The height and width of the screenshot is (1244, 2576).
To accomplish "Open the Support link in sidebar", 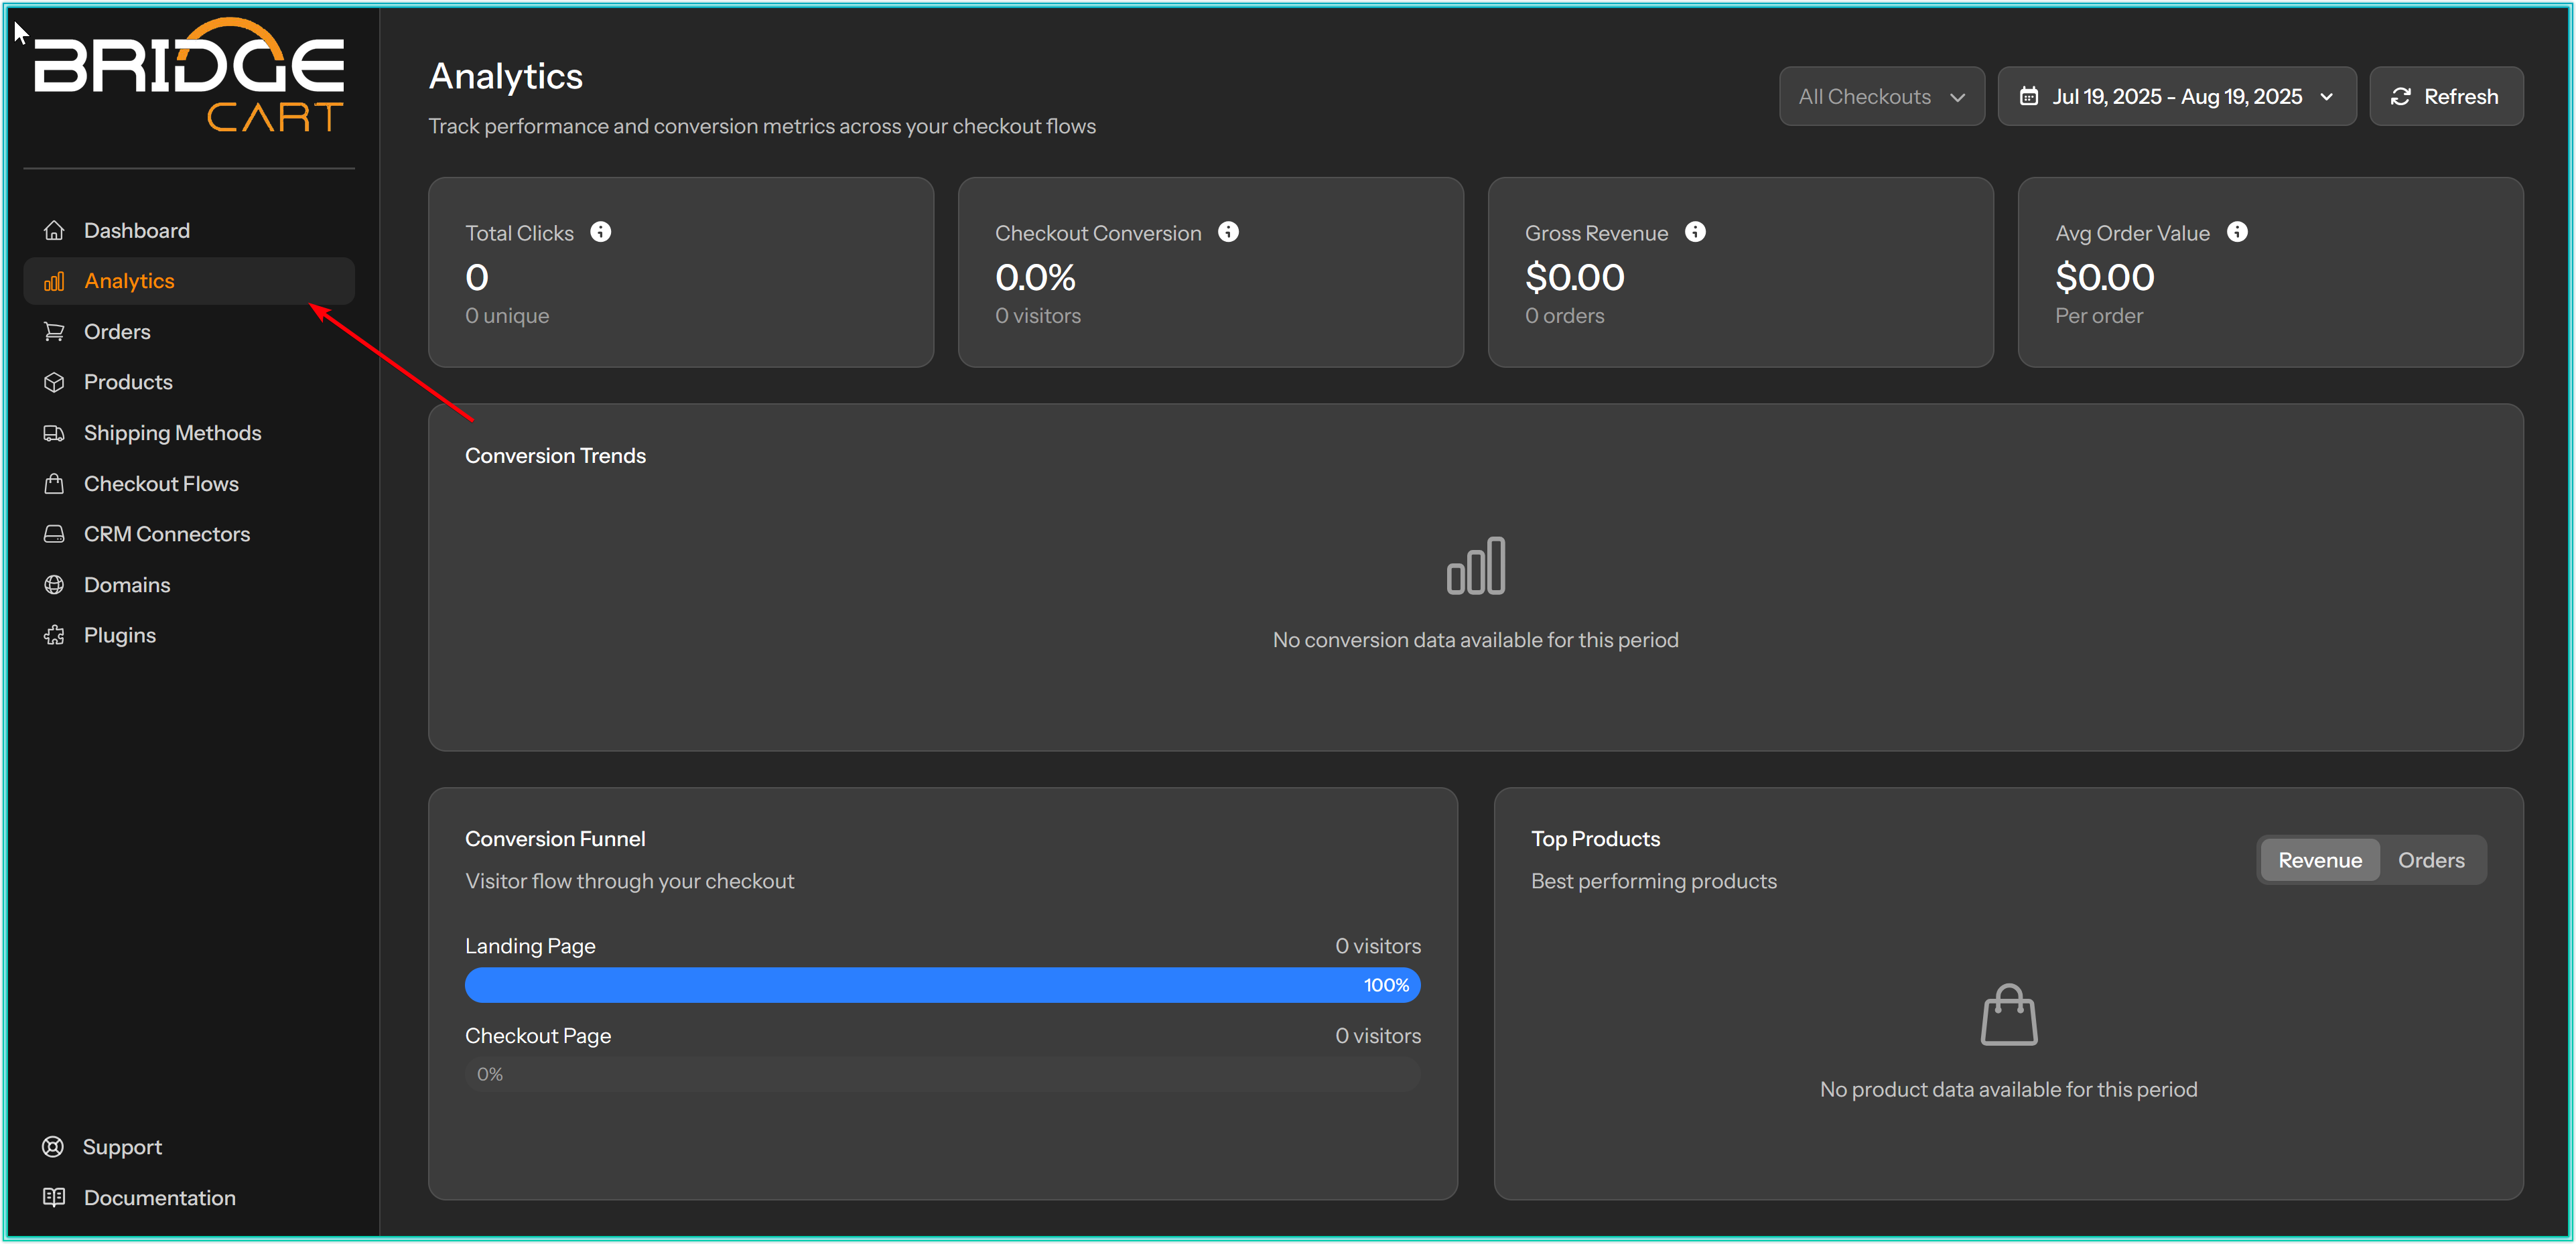I will (x=121, y=1147).
